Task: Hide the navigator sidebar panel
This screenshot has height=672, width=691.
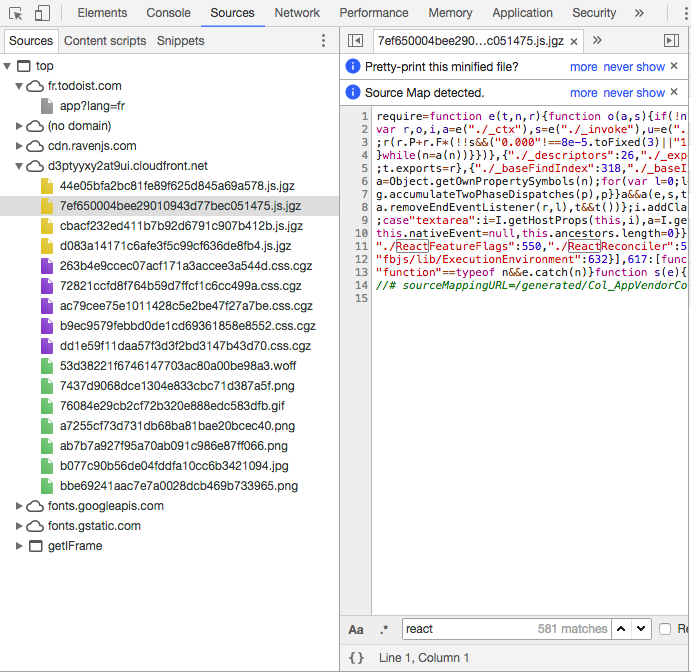Action: [x=355, y=41]
